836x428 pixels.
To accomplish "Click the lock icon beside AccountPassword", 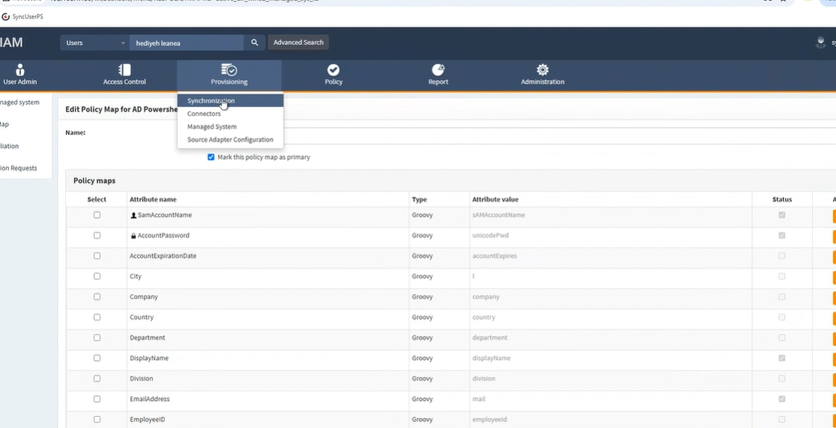I will point(133,236).
